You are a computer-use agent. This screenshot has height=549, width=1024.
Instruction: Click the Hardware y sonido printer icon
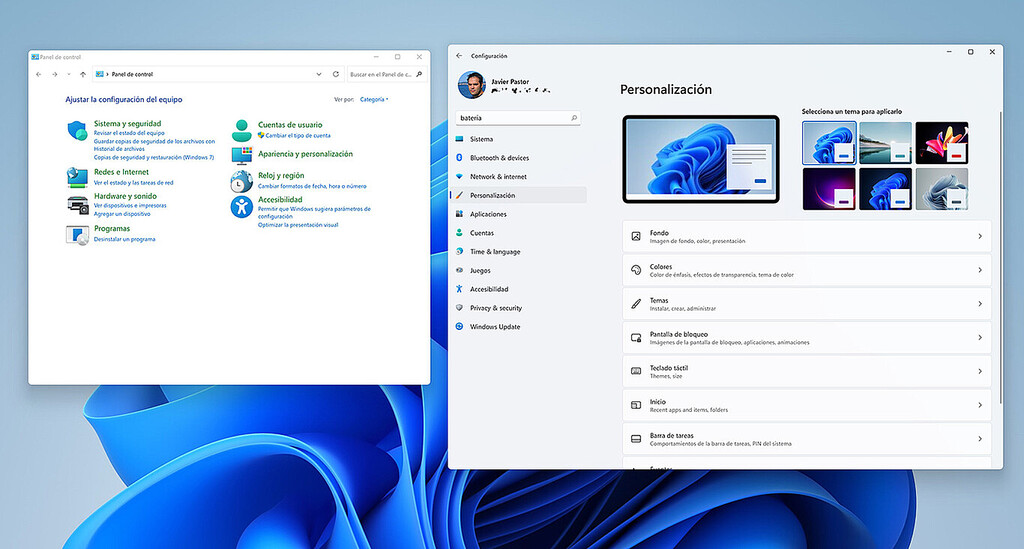click(78, 205)
